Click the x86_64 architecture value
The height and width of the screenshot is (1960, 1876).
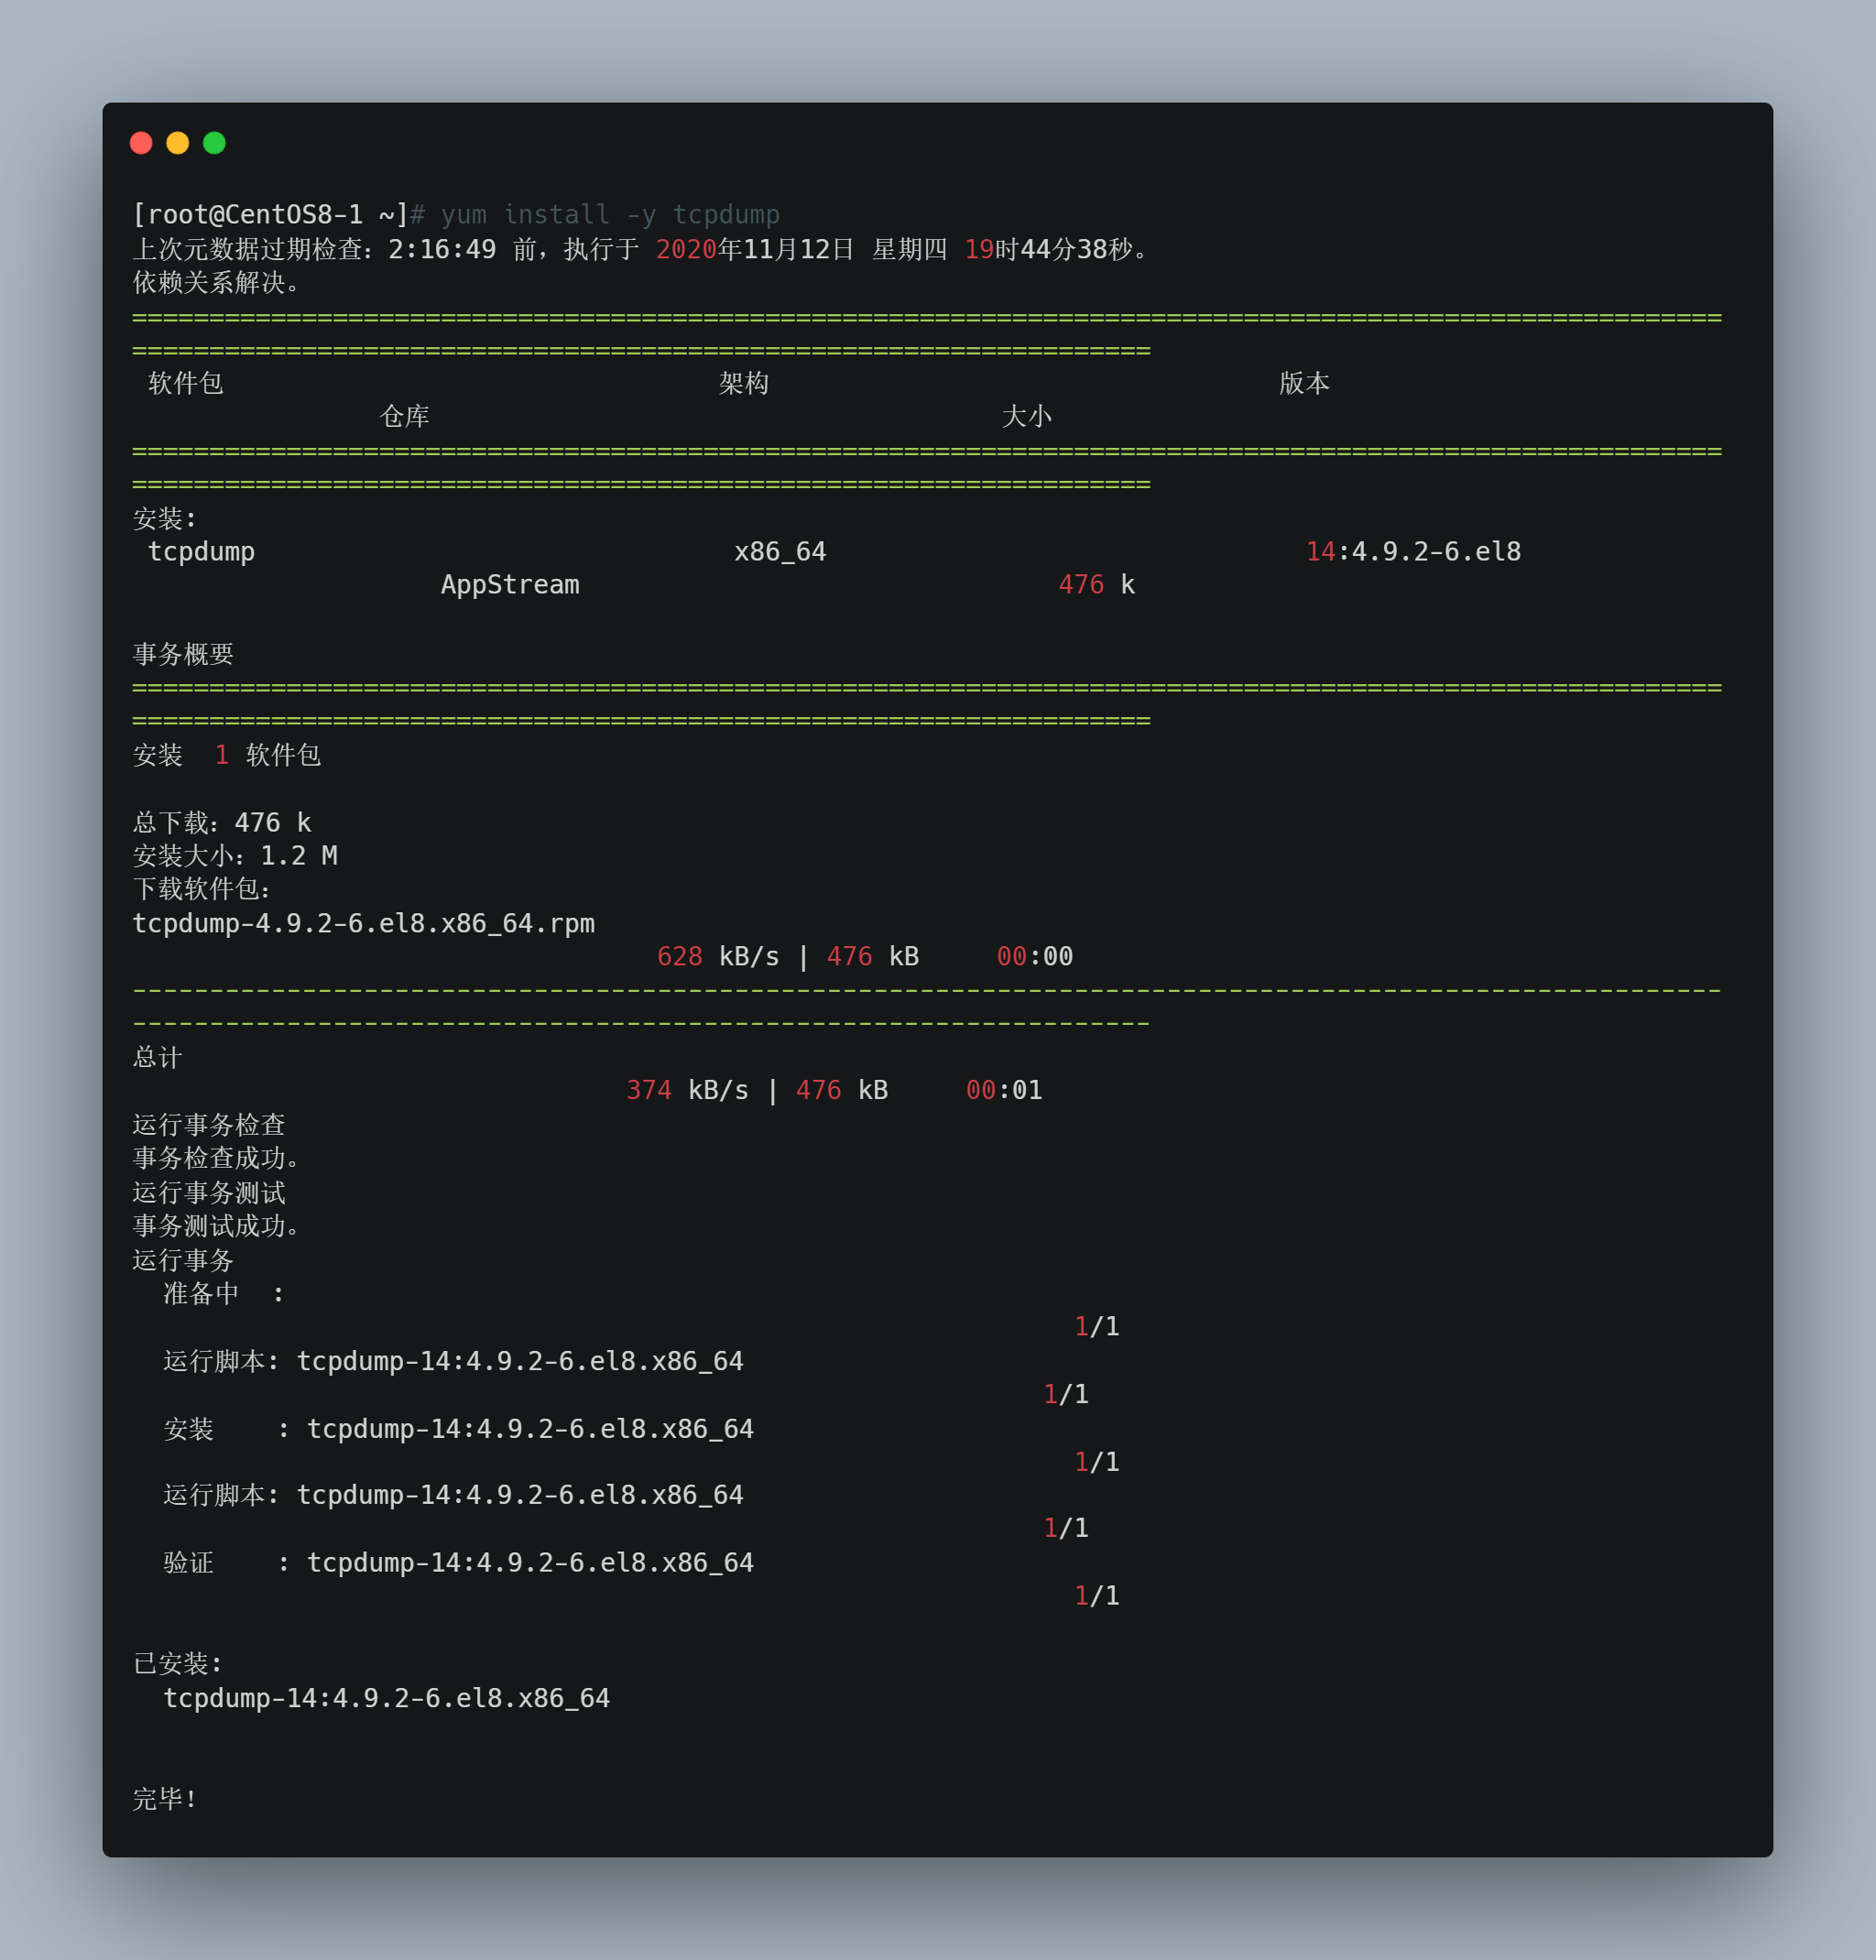point(780,552)
